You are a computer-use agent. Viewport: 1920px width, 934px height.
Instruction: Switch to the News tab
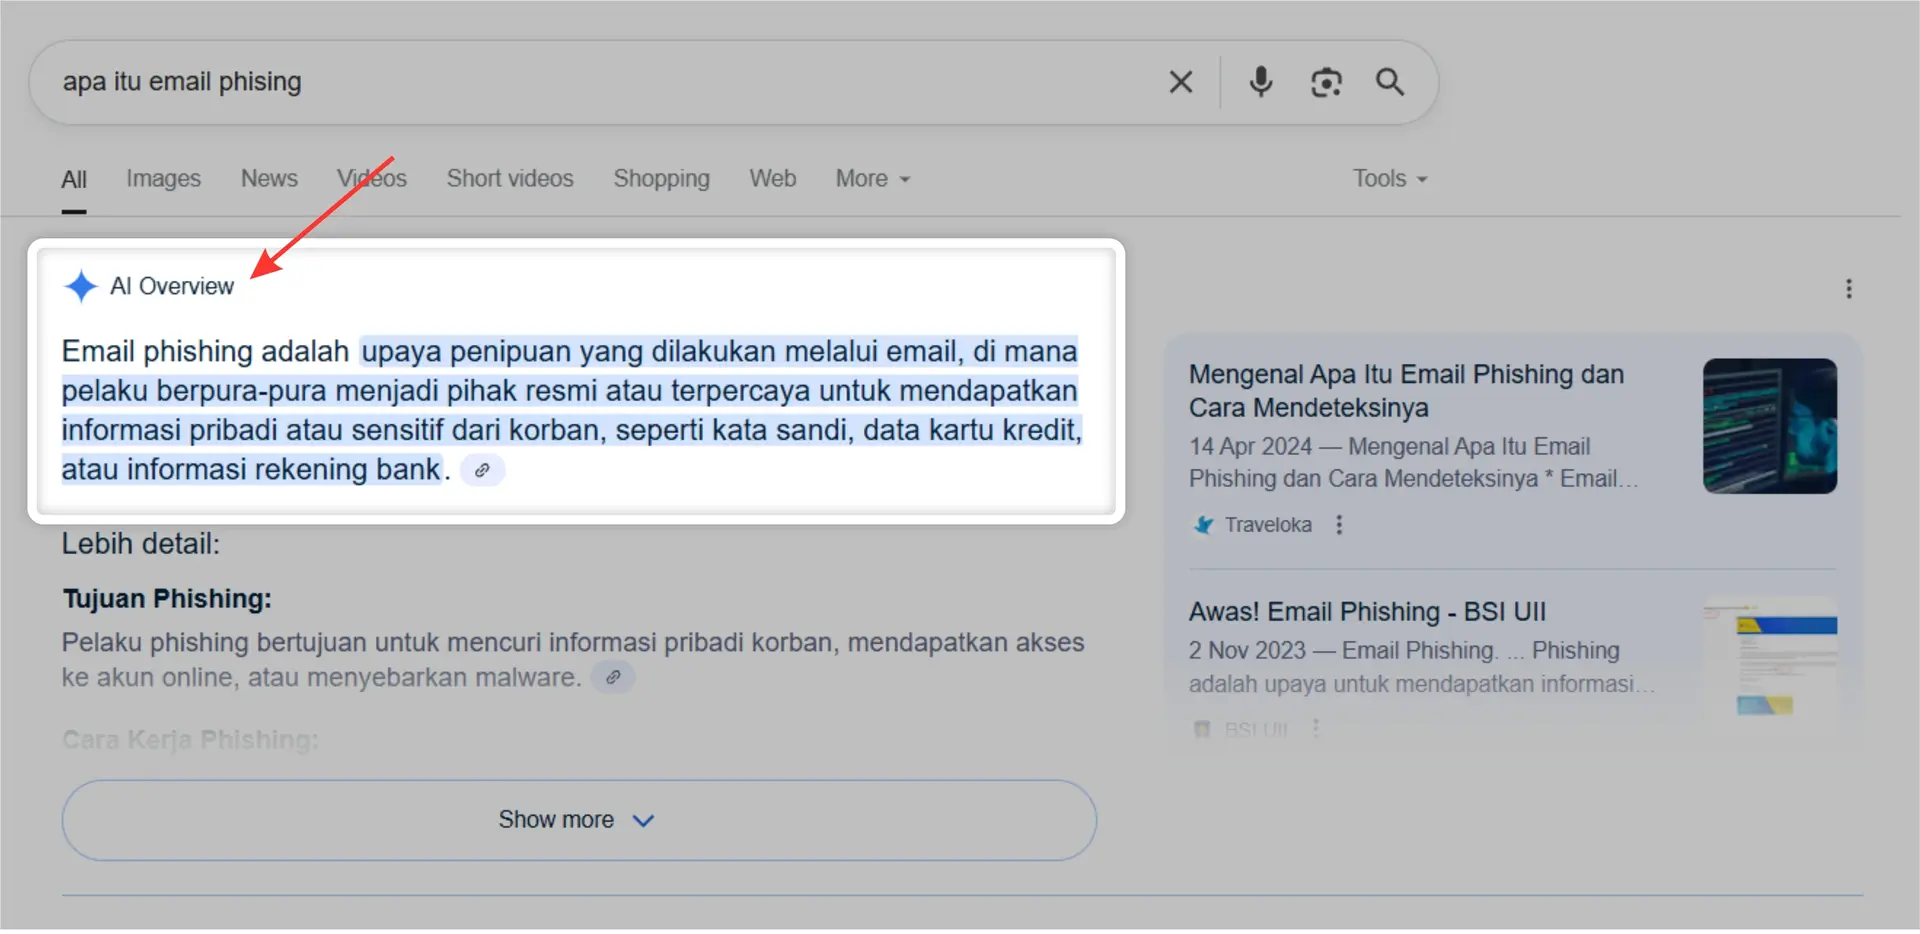click(x=269, y=179)
